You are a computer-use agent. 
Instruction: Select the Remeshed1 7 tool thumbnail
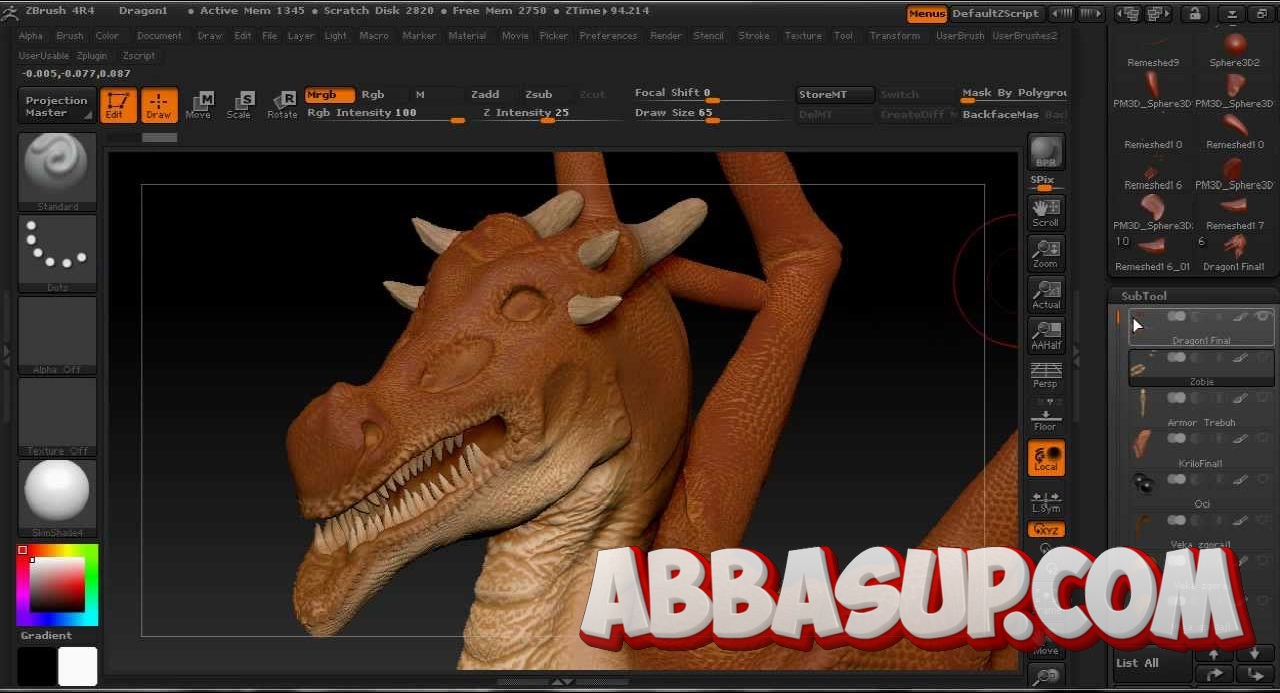pos(1235,213)
